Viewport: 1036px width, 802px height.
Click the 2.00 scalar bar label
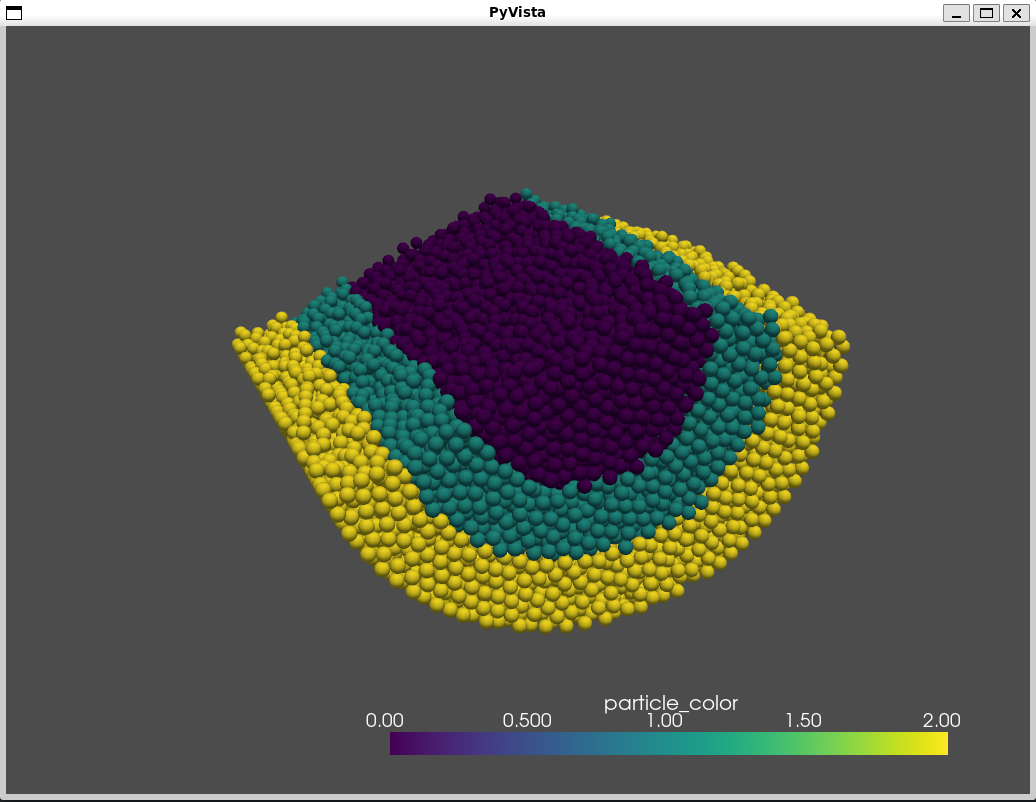(942, 720)
